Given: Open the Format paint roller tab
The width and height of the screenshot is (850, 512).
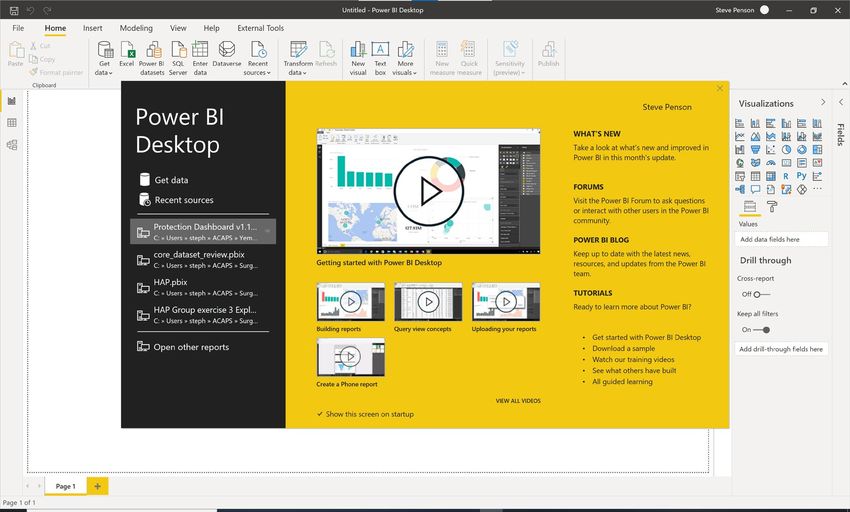Looking at the screenshot, I should click(x=772, y=207).
